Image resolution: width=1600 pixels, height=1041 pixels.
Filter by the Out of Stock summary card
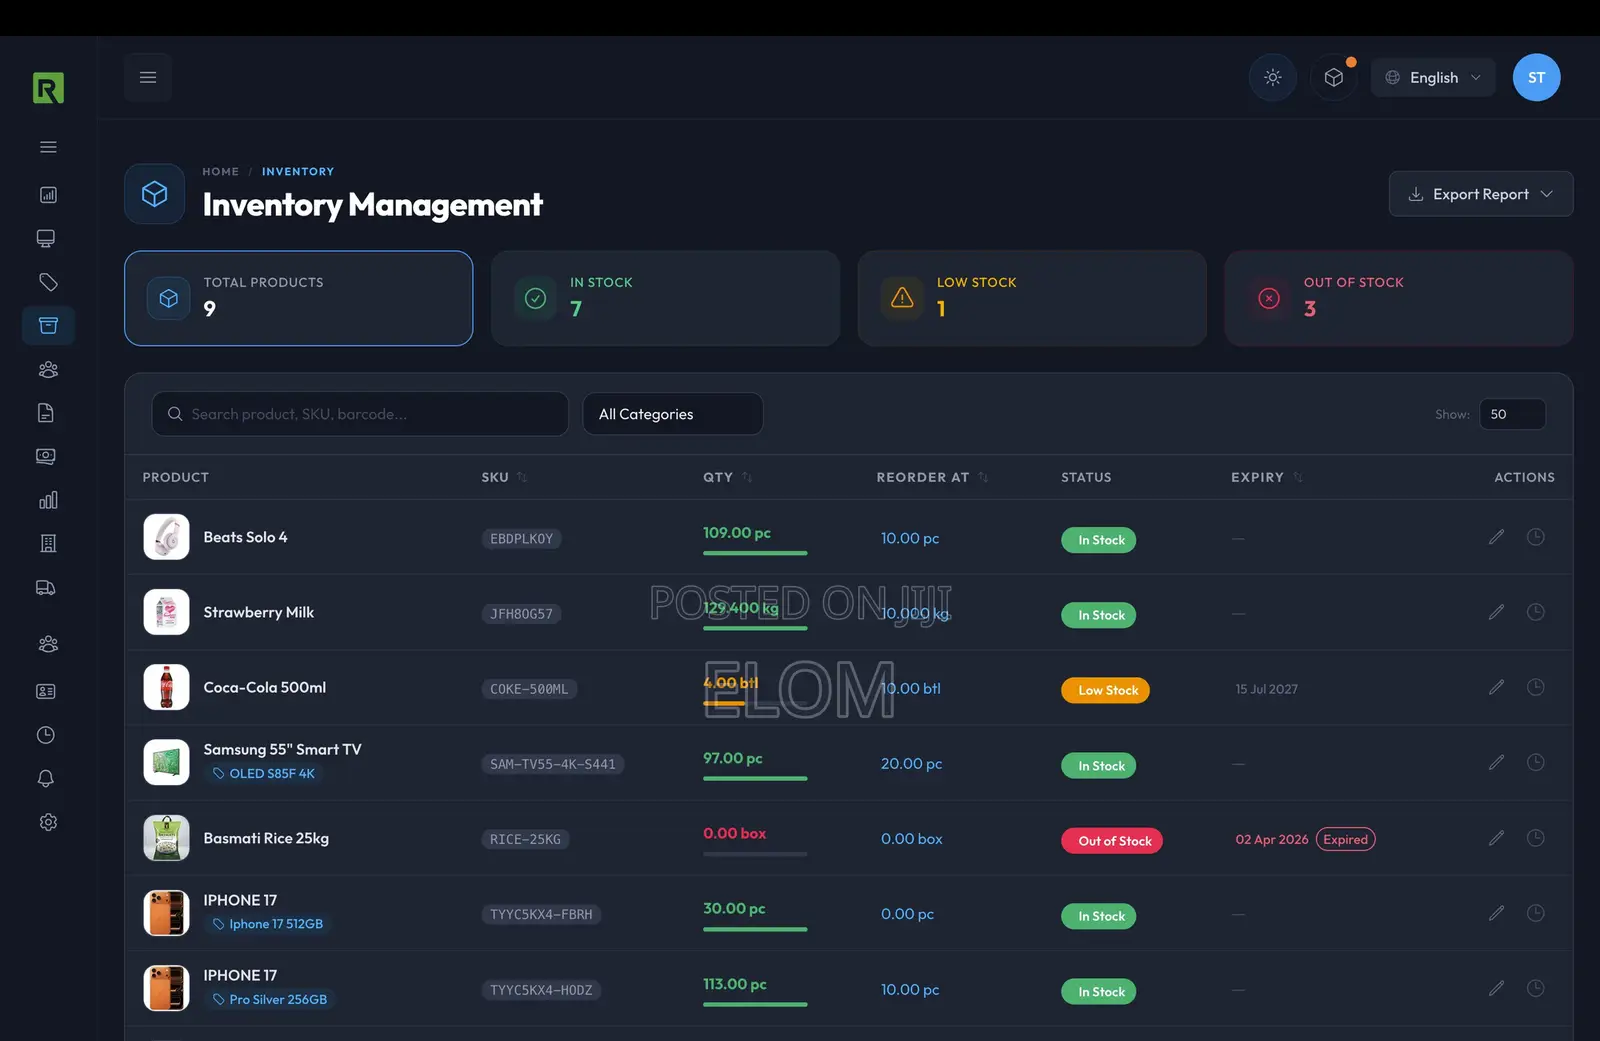point(1399,298)
